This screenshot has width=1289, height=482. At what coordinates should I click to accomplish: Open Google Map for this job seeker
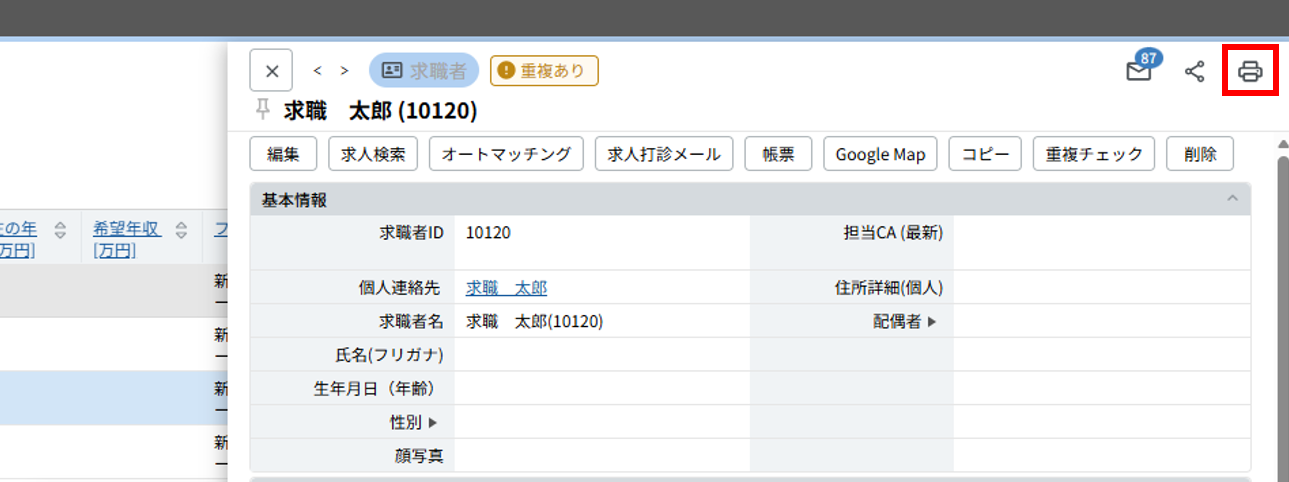[x=880, y=154]
